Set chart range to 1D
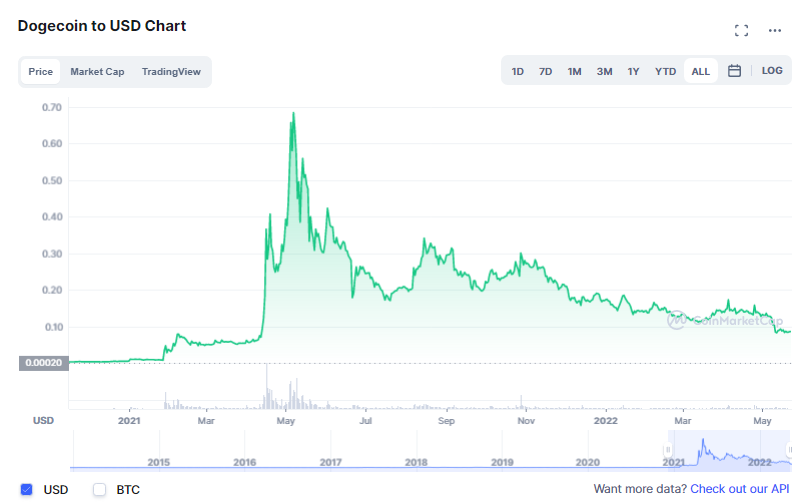Screen dimensions: 804x503 click(x=517, y=71)
